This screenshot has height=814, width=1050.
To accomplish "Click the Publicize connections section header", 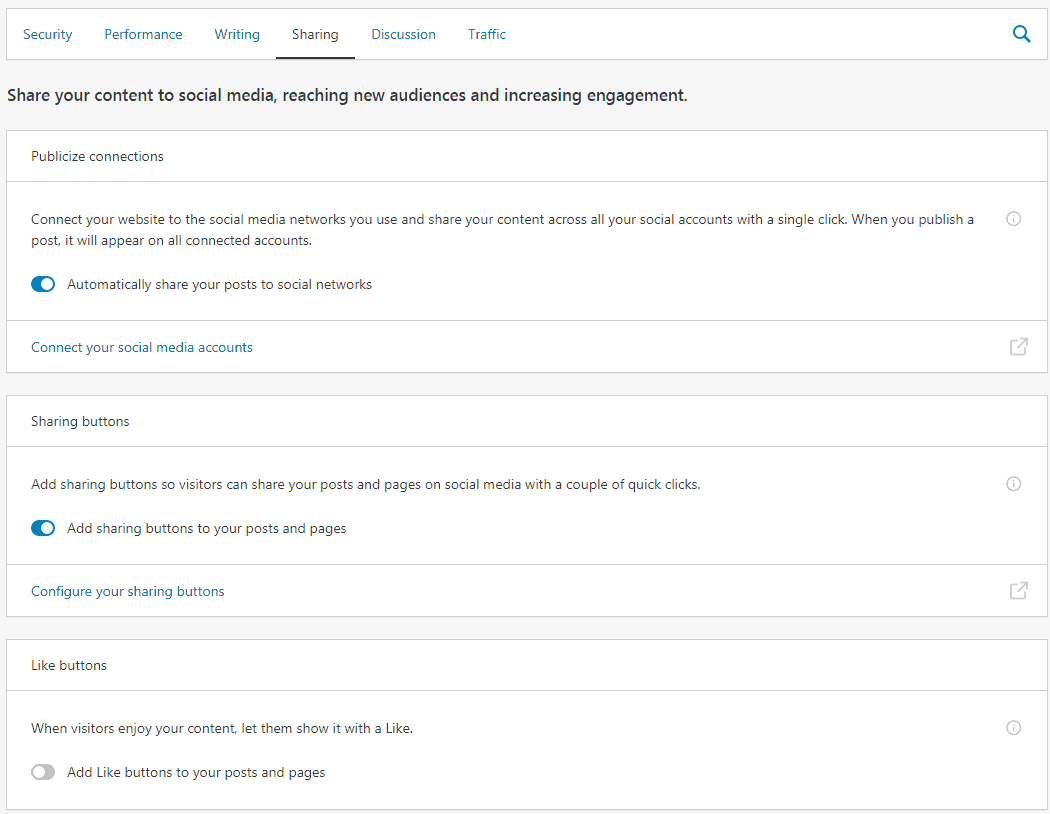I will 97,156.
